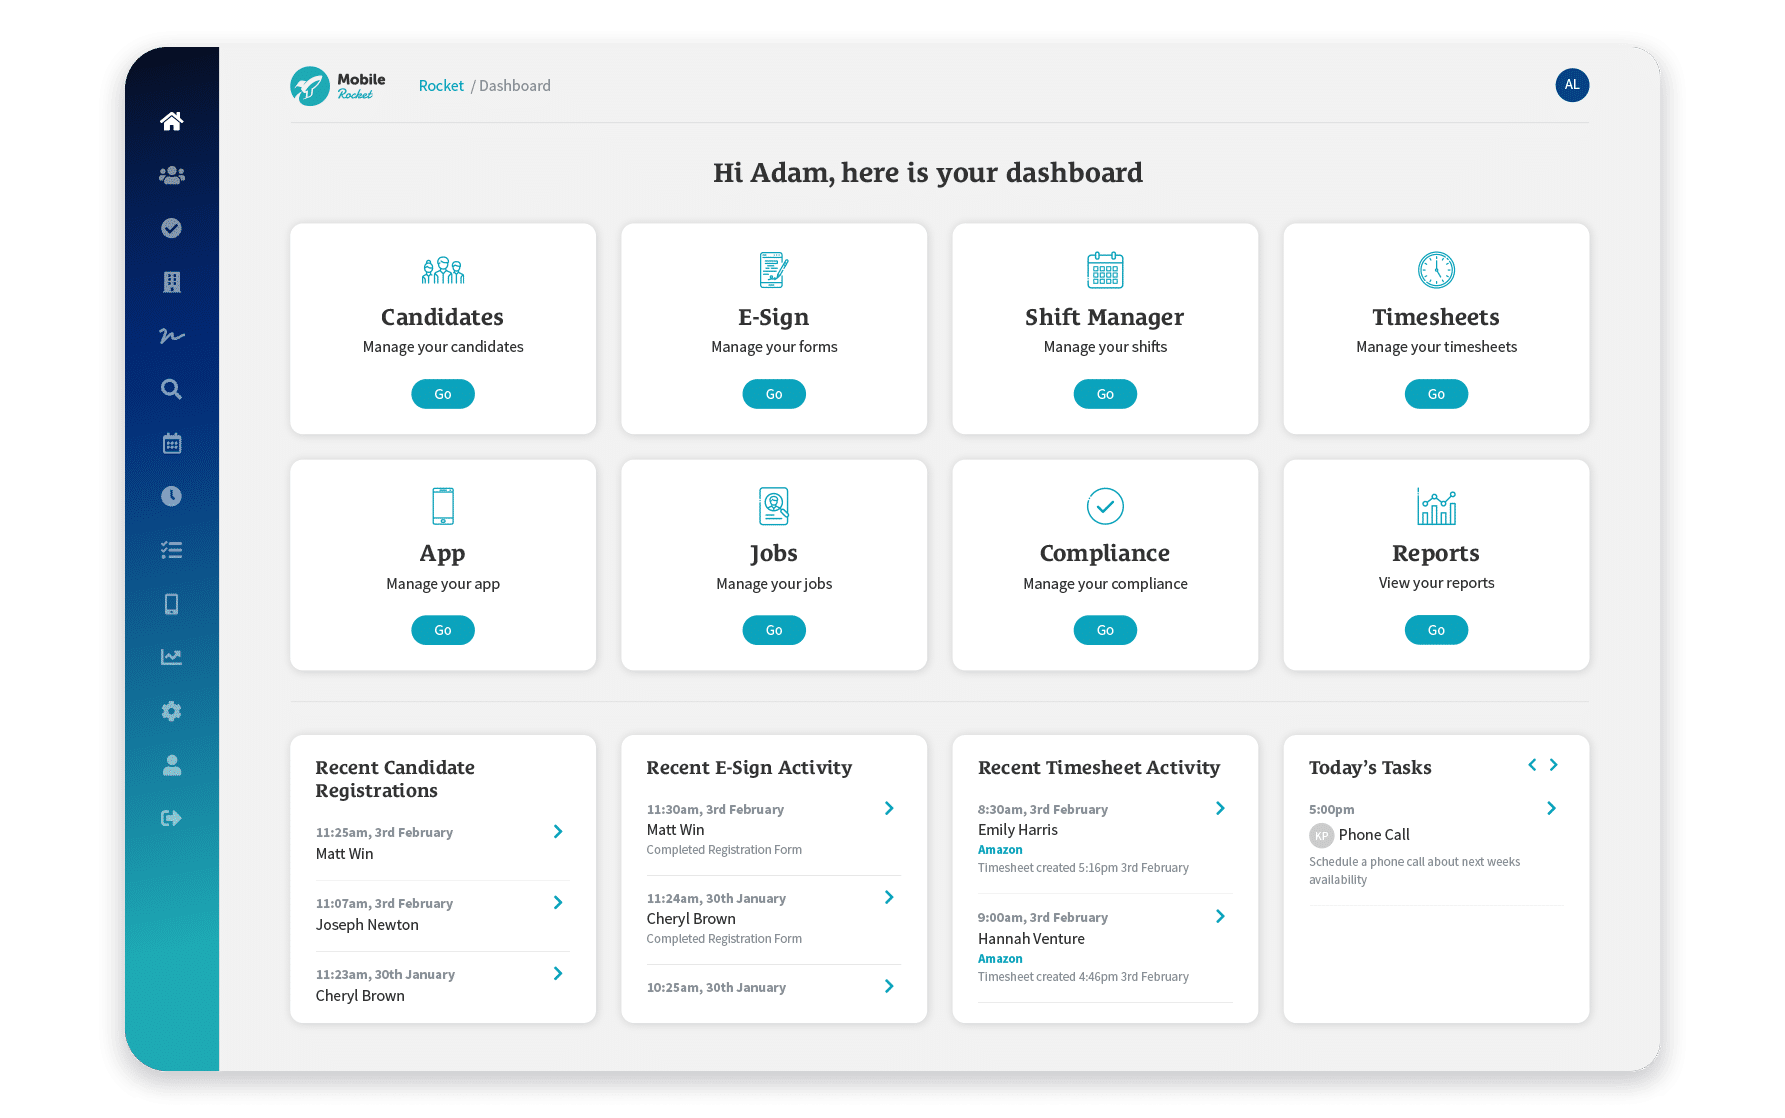Open the AL user avatar menu
Viewport: 1785px width, 1118px height.
[x=1572, y=85]
